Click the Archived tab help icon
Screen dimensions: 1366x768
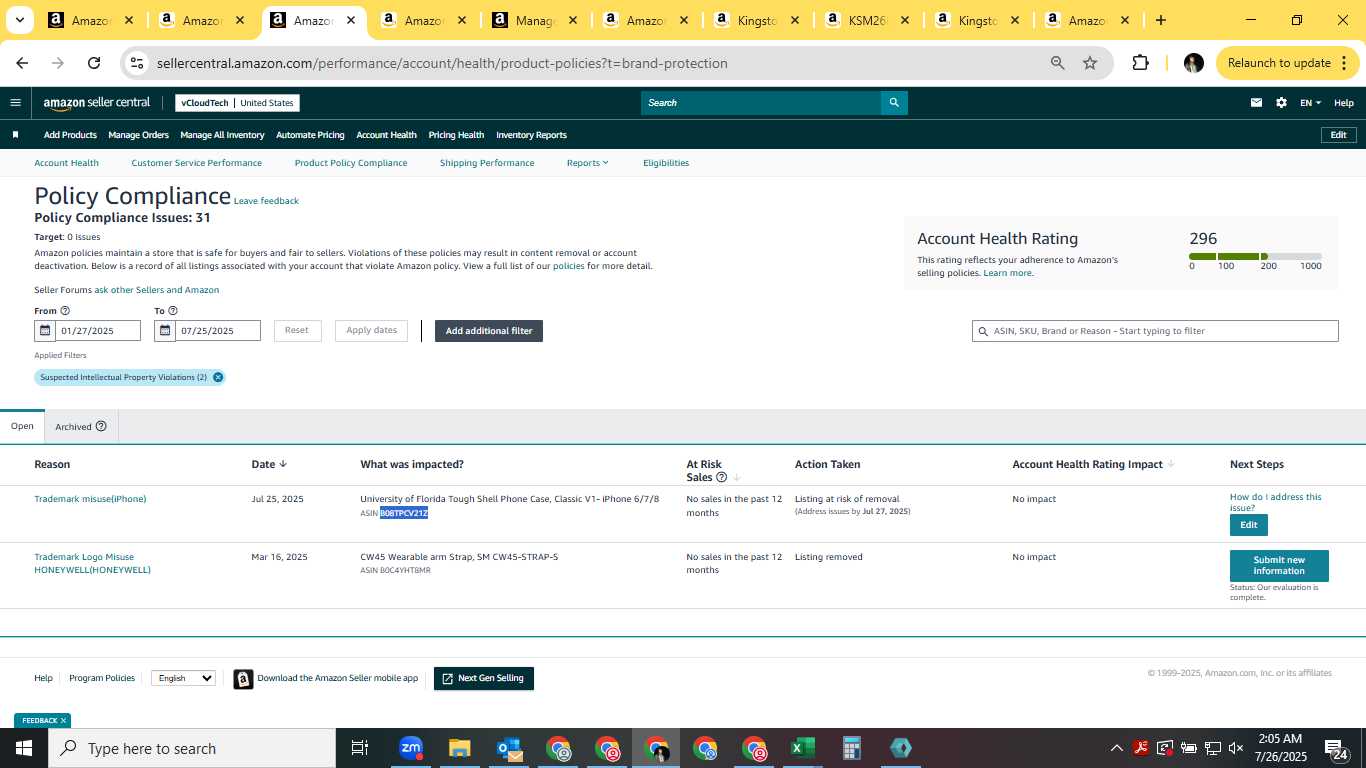click(x=101, y=426)
